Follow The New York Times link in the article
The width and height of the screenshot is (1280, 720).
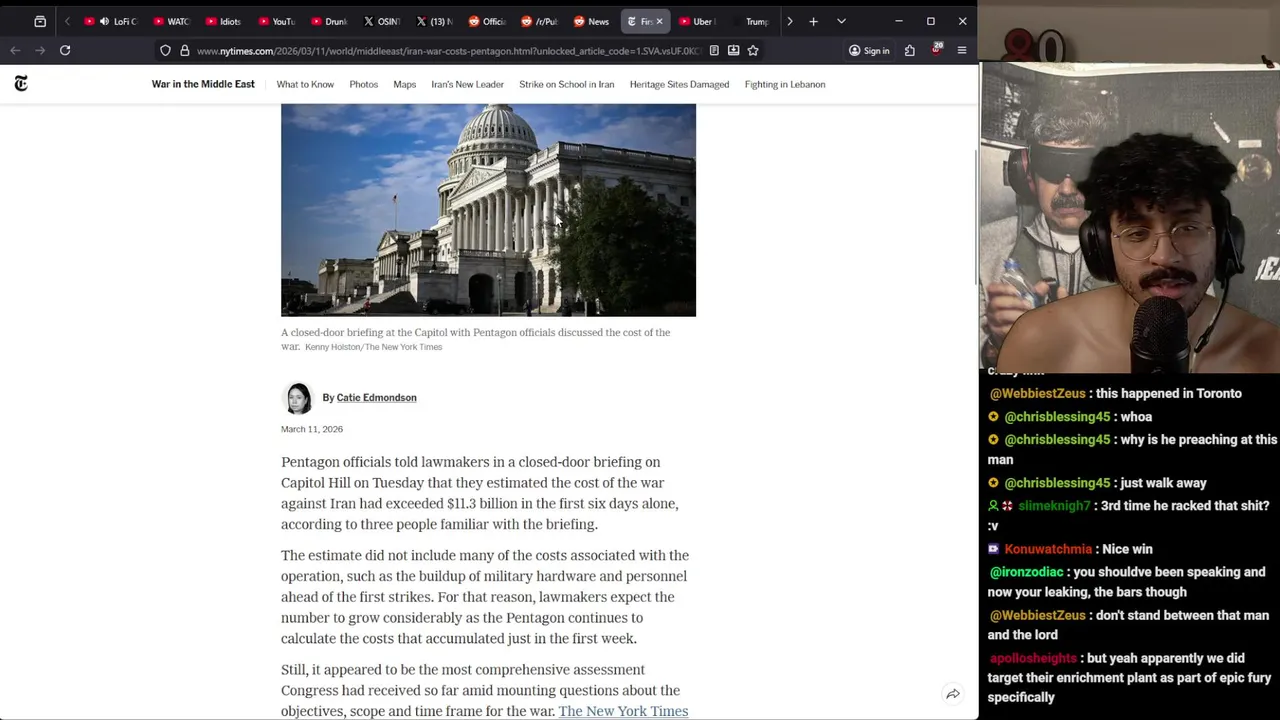[623, 711]
